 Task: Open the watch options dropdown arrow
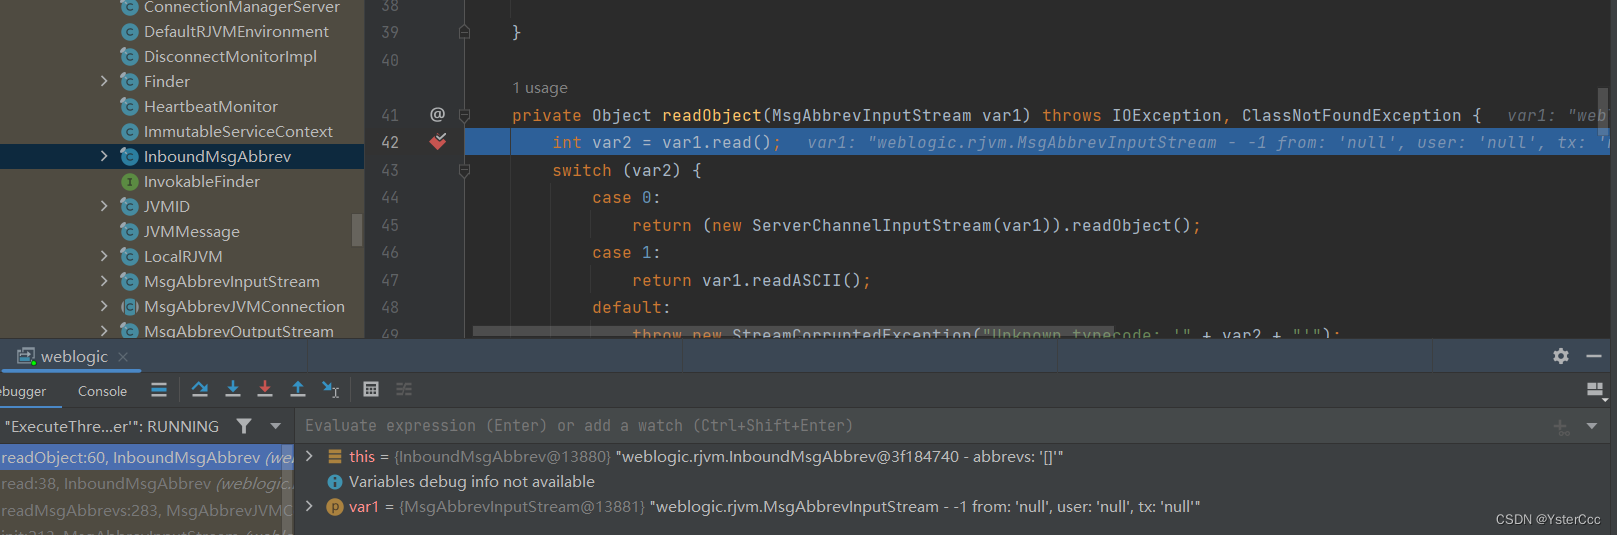(1592, 426)
